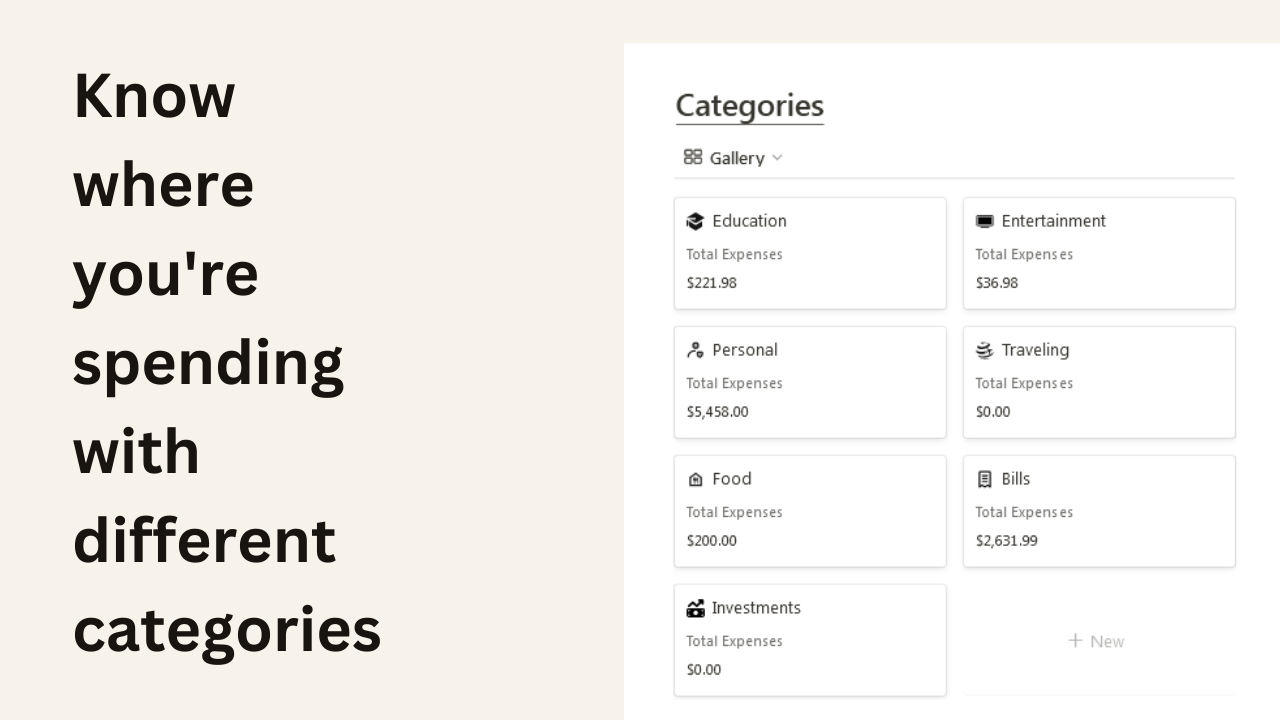Open the Education card
This screenshot has width=1280, height=720.
point(810,253)
